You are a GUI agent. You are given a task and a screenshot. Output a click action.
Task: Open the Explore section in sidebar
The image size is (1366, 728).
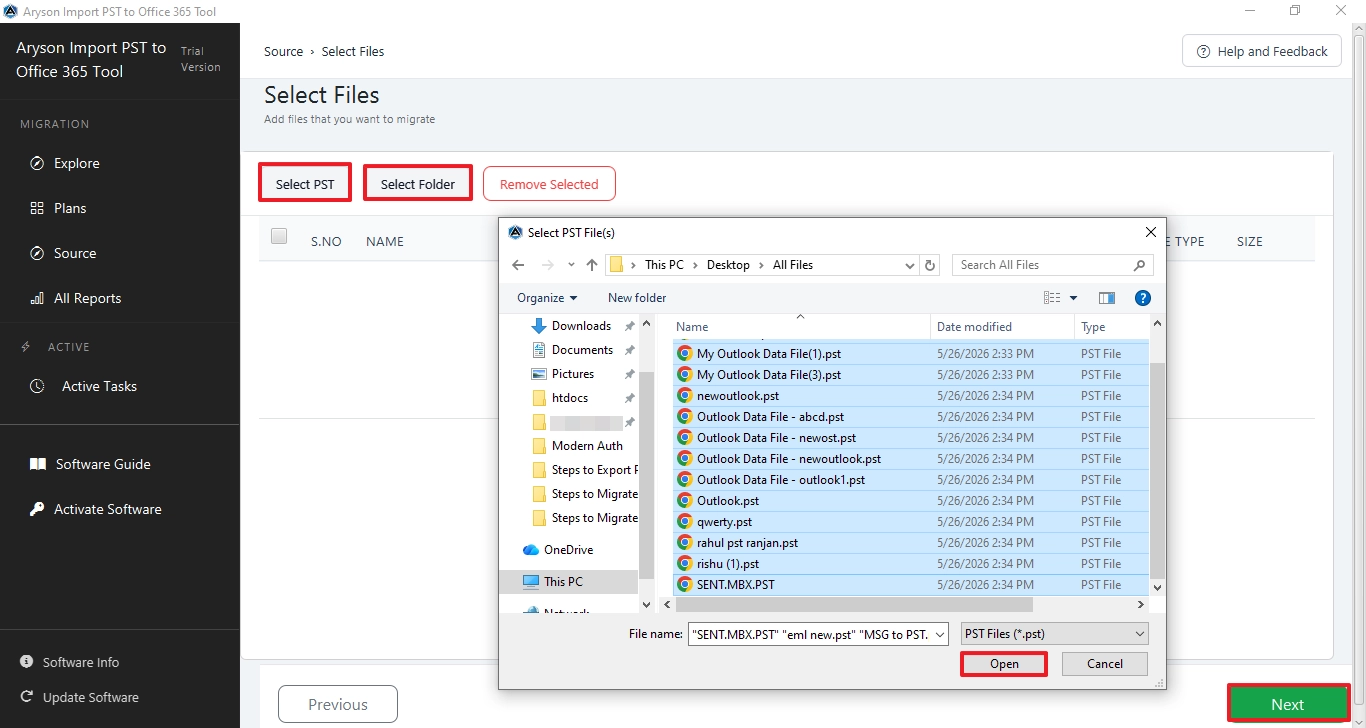click(66, 163)
